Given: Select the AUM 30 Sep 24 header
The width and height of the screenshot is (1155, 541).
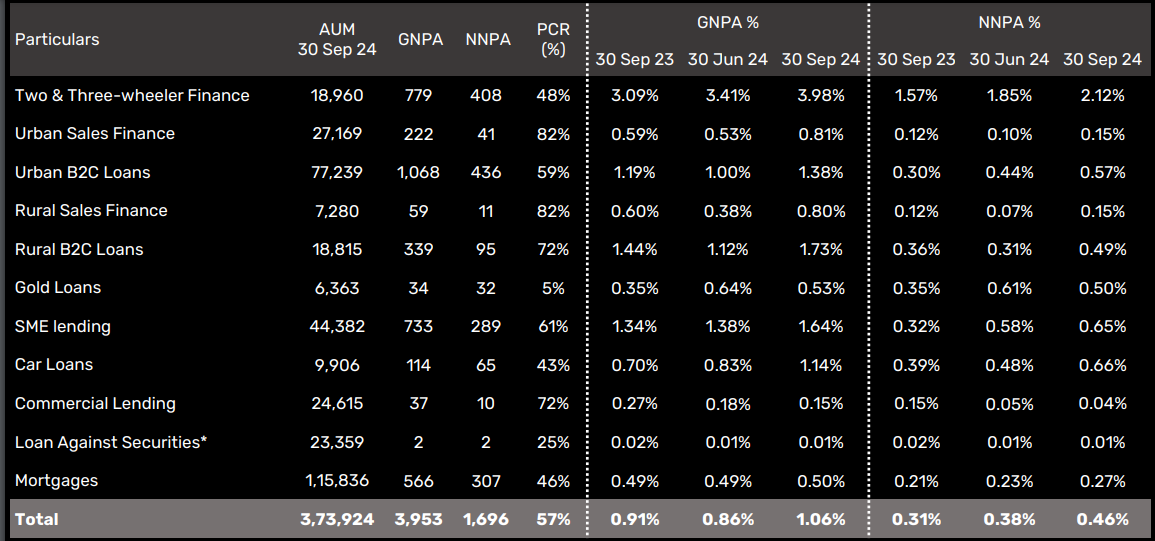Looking at the screenshot, I should [x=337, y=40].
